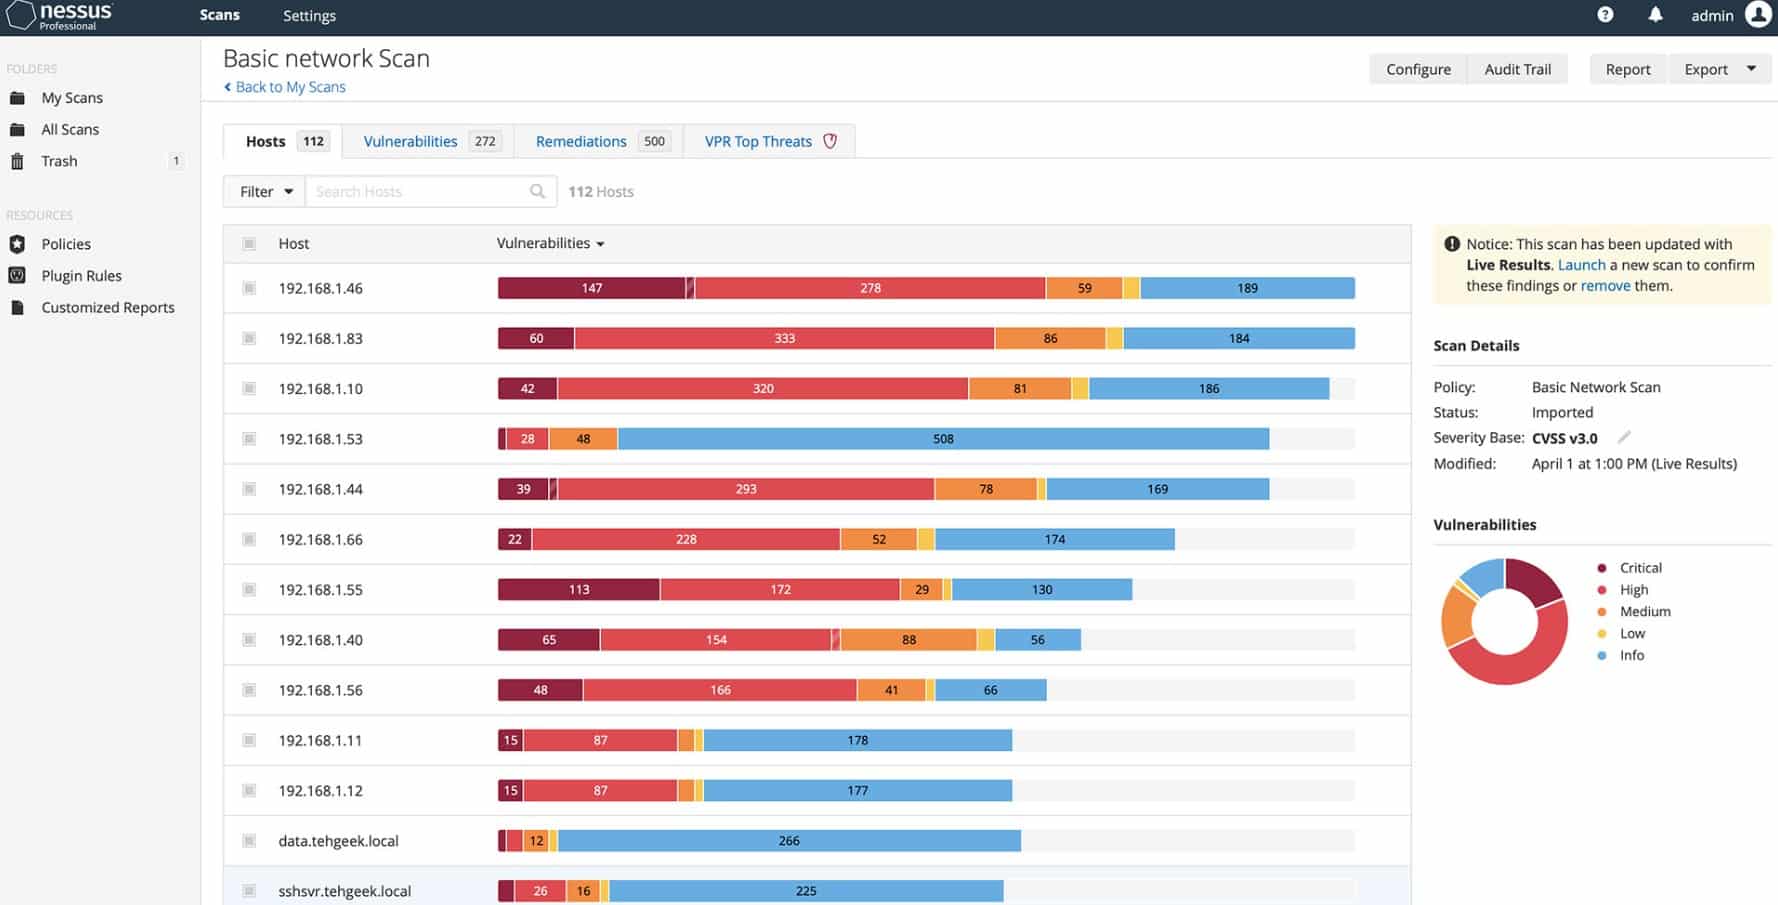The height and width of the screenshot is (905, 1778).
Task: Click the Plugin Rules icon
Action: tap(17, 276)
